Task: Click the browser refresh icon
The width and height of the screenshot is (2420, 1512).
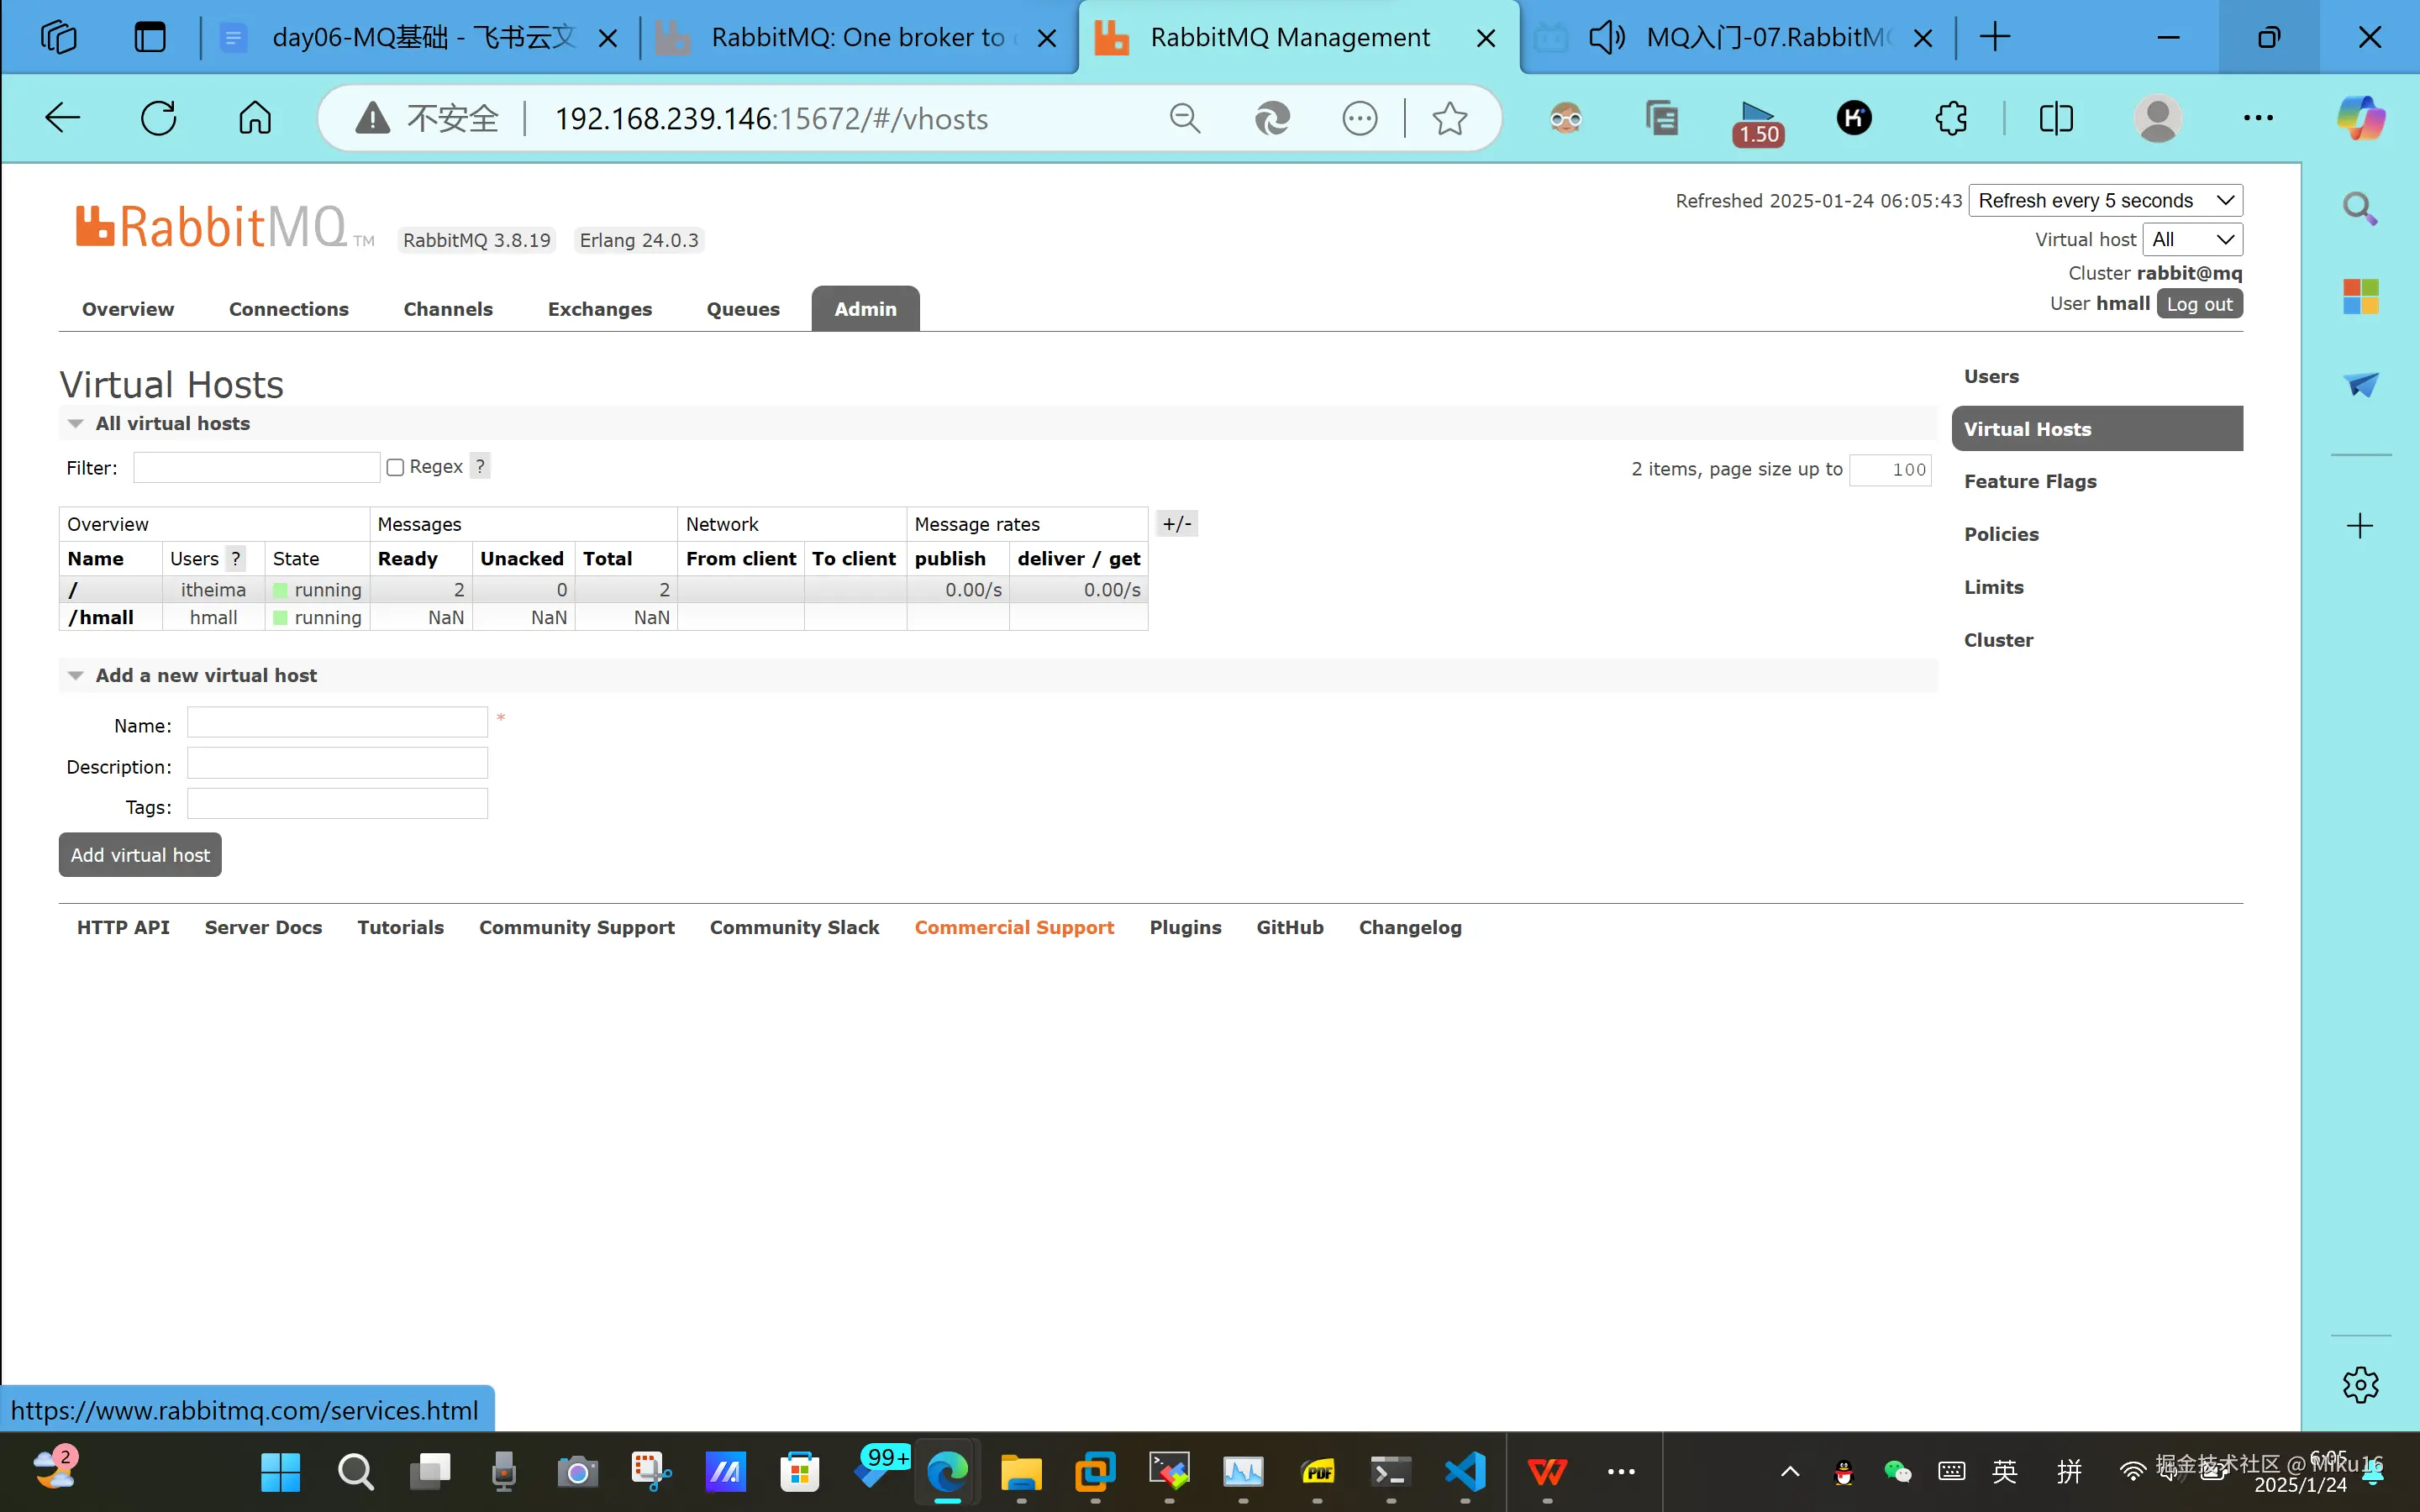Action: click(158, 118)
